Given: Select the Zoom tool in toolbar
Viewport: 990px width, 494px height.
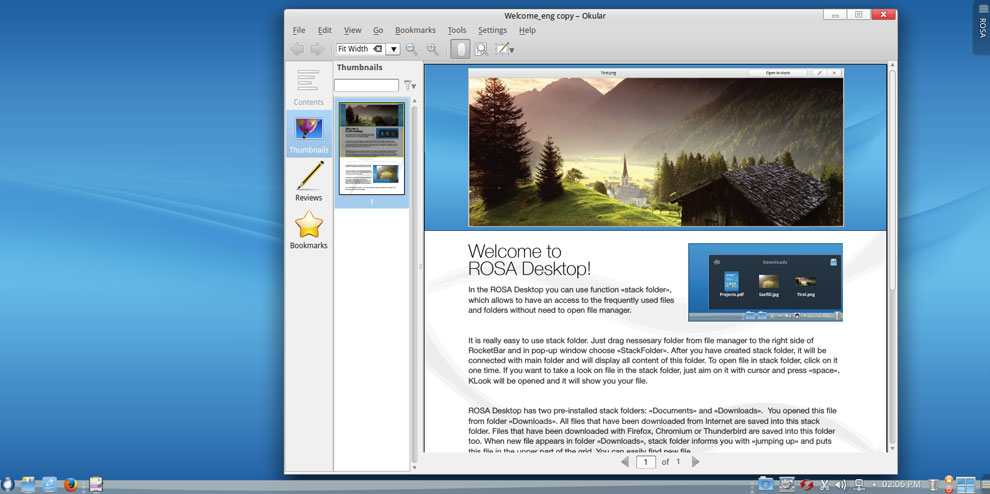Looking at the screenshot, I should [x=481, y=49].
